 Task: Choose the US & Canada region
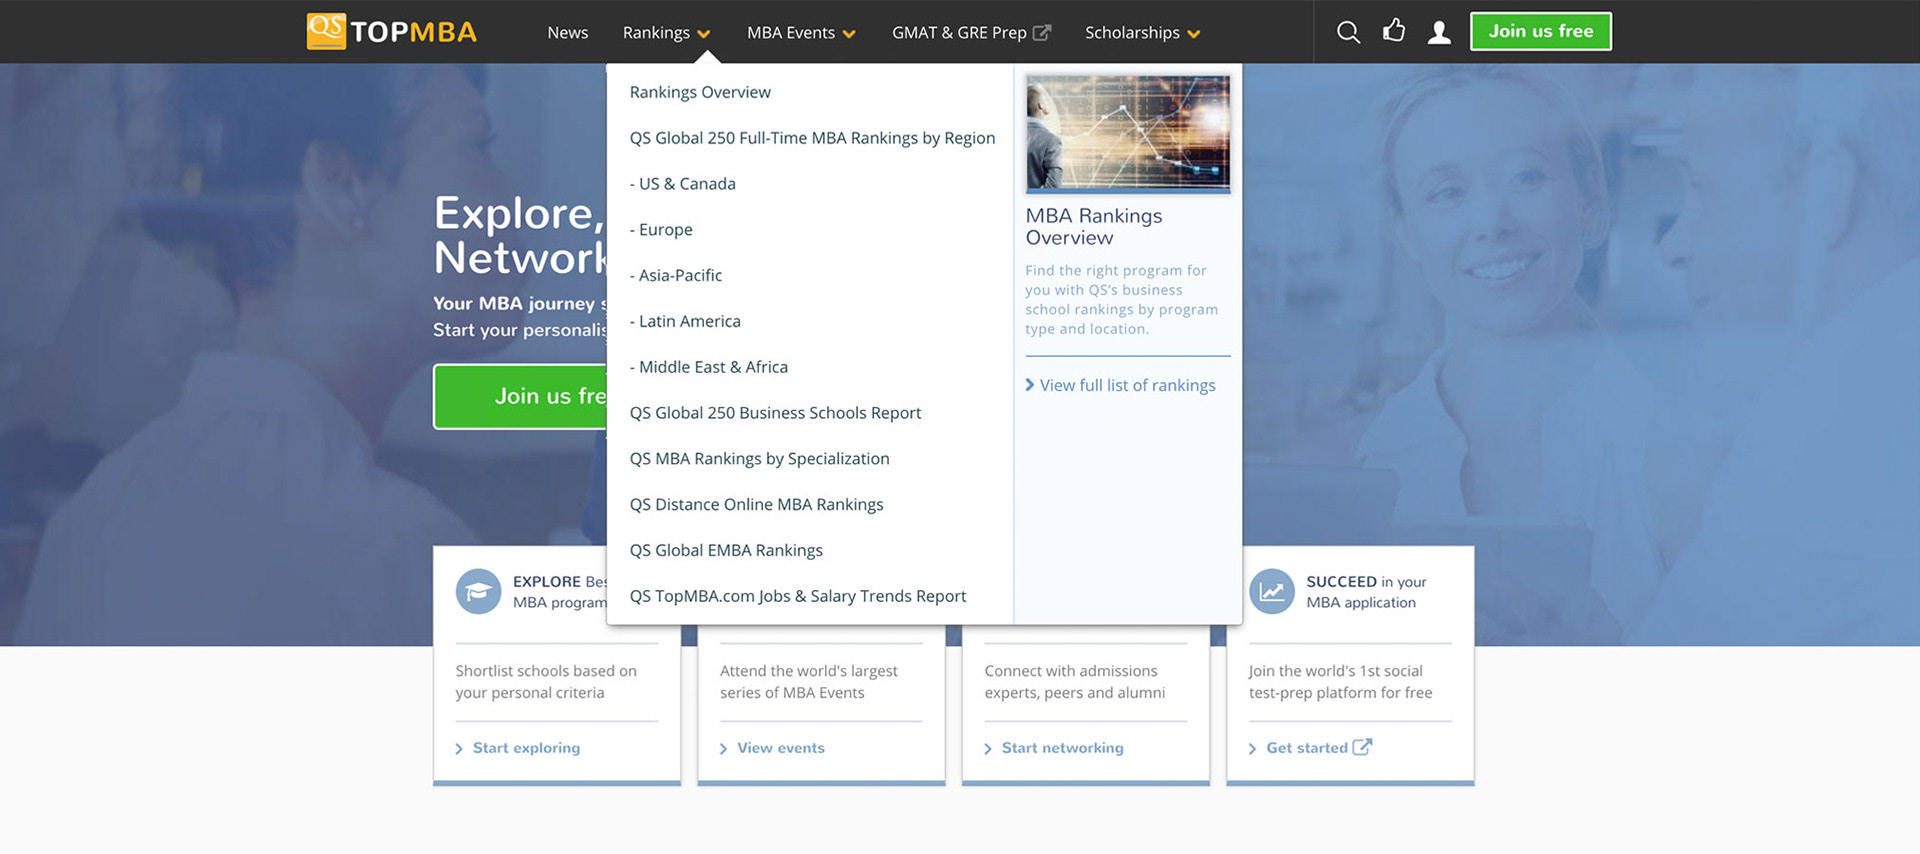click(x=683, y=184)
